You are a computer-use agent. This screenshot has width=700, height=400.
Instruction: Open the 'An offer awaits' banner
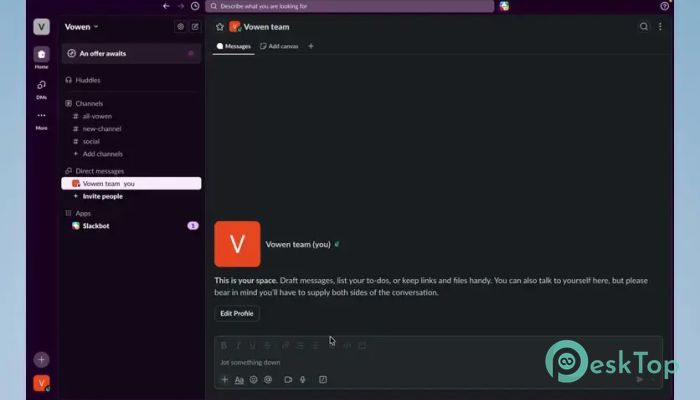pos(131,54)
